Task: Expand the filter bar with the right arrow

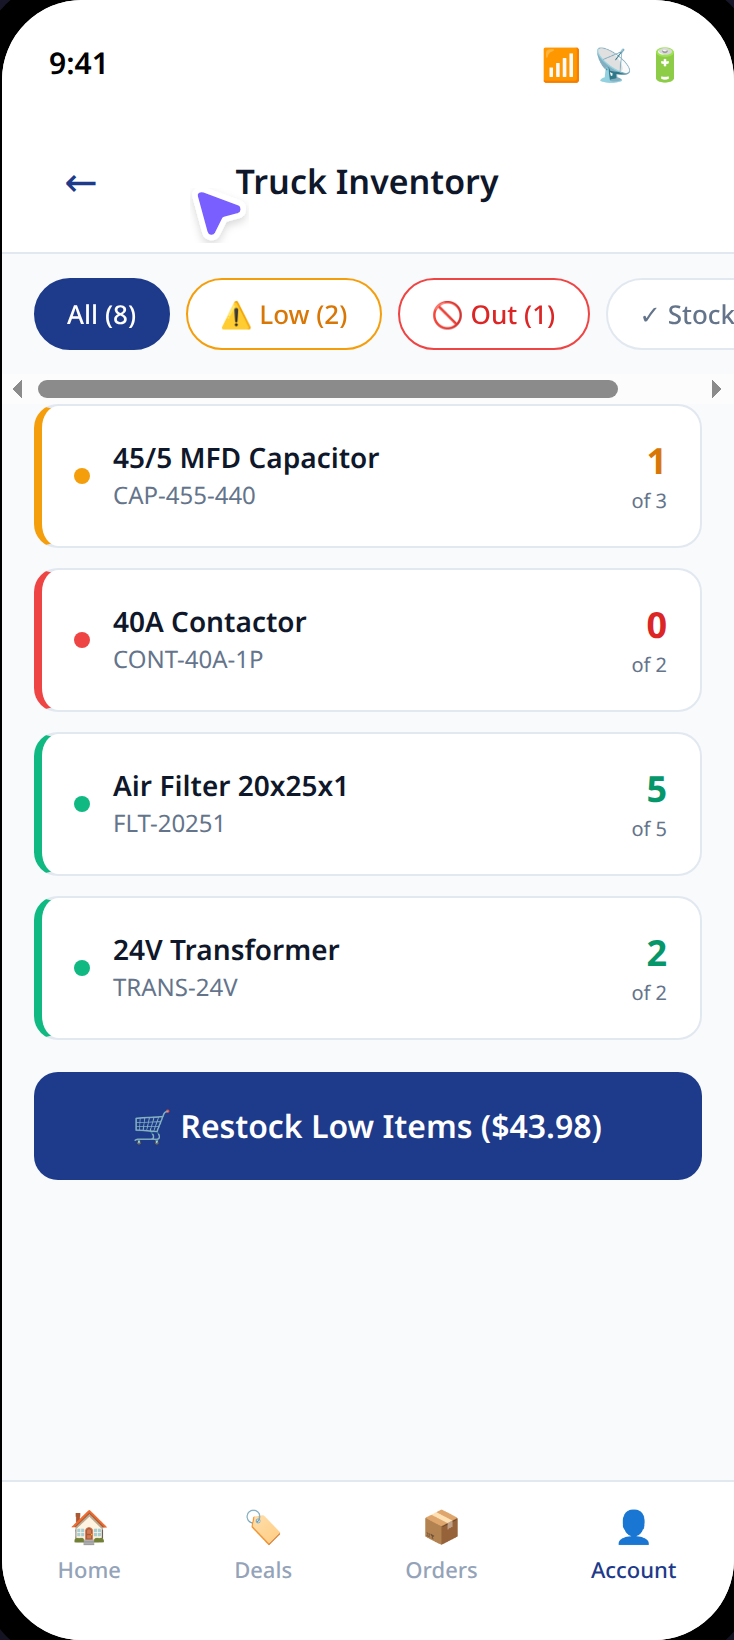Action: [x=716, y=388]
